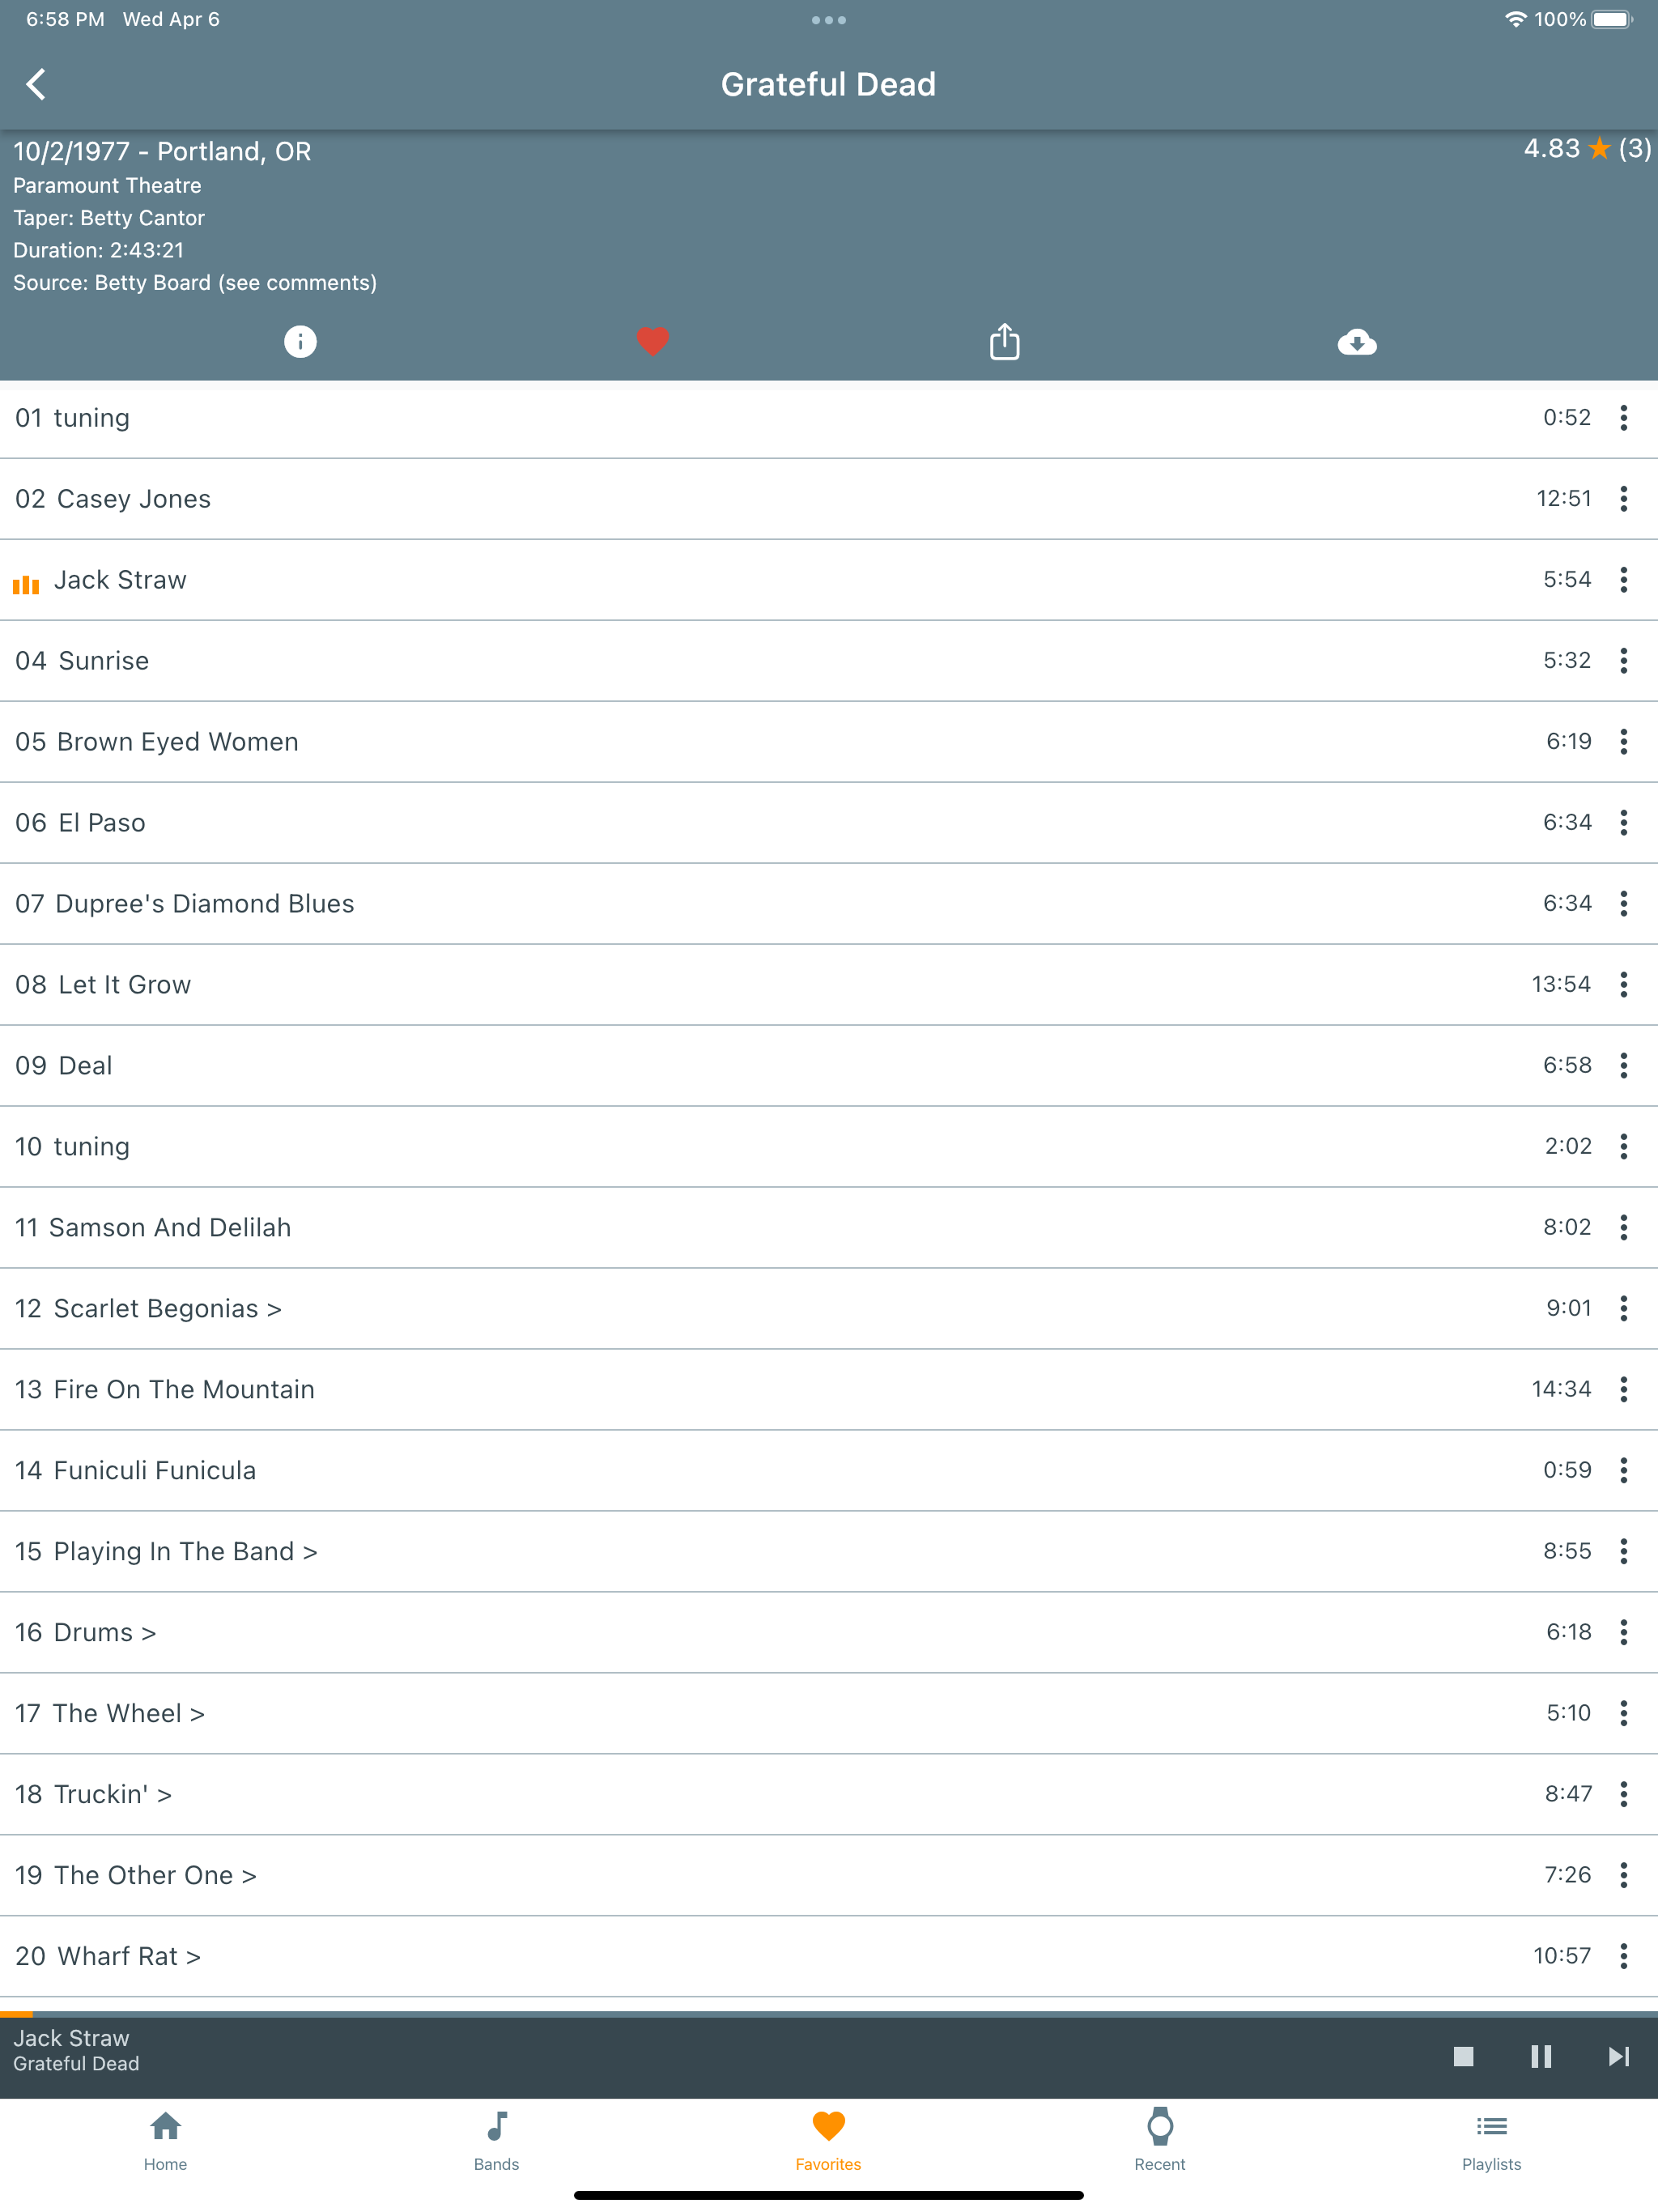Viewport: 1658px width, 2212px height.
Task: Open options menu for Let It Grow
Action: click(1624, 985)
